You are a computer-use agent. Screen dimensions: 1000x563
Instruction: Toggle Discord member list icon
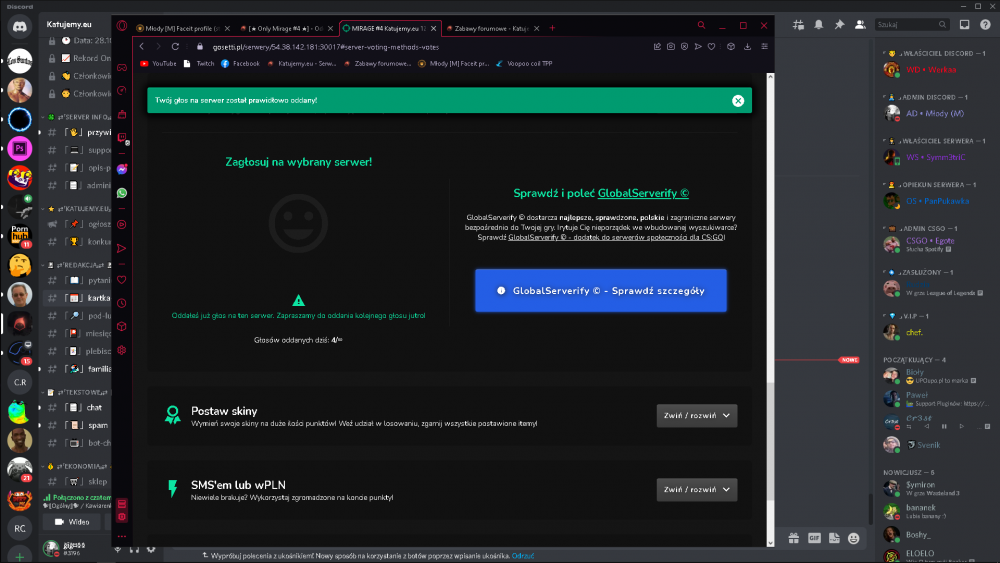pos(860,25)
